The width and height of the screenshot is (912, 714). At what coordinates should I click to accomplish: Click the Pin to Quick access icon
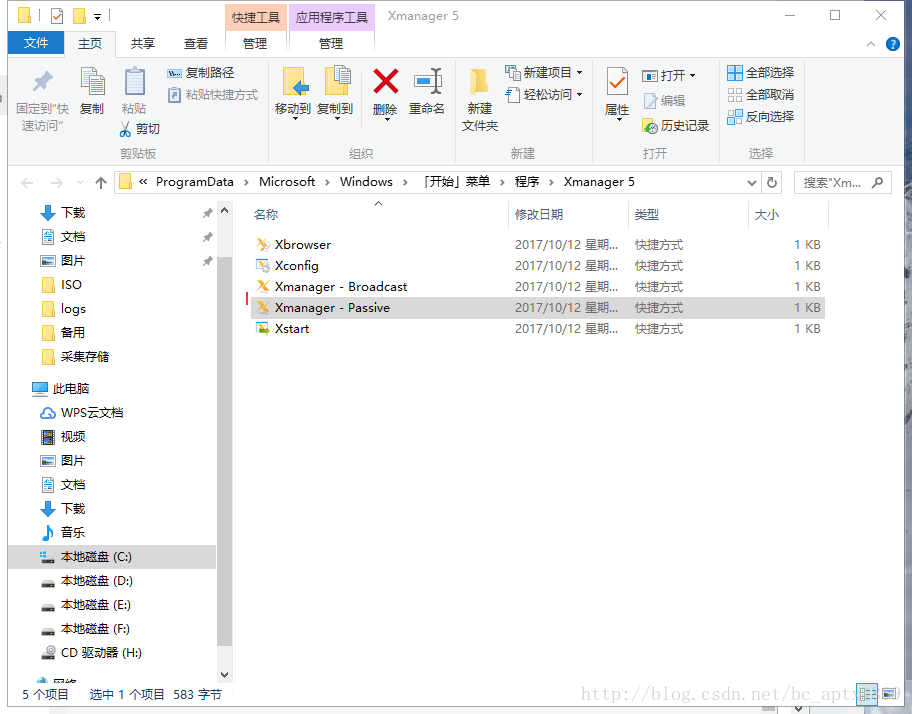[42, 81]
